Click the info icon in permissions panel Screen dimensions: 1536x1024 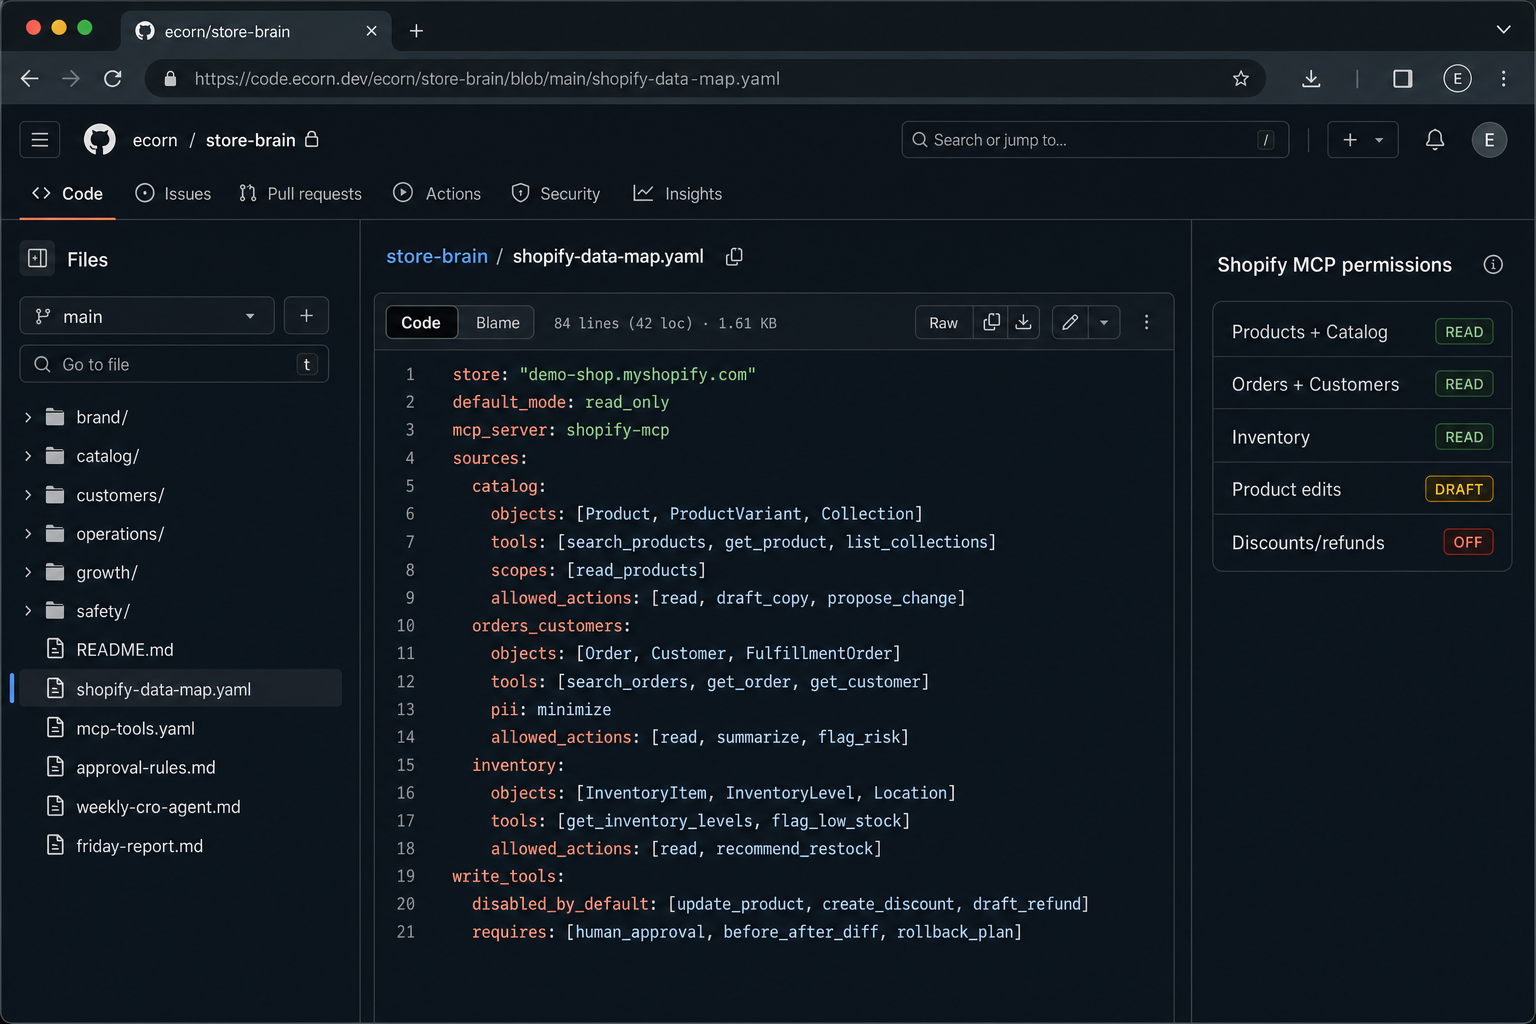1493,264
